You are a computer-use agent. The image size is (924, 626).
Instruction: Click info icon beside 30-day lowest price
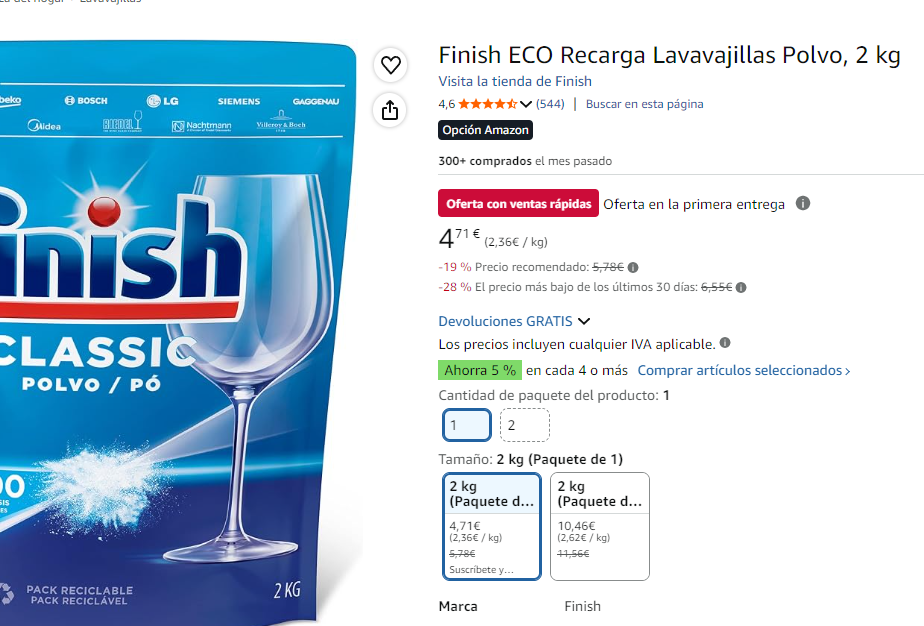point(741,288)
